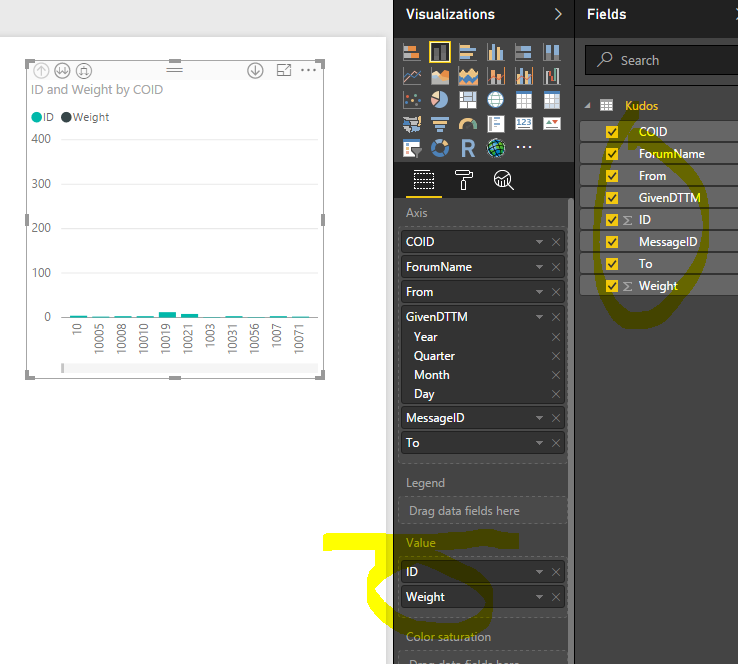Go to next level in hierarchy
Image resolution: width=738 pixels, height=664 pixels.
(62, 71)
